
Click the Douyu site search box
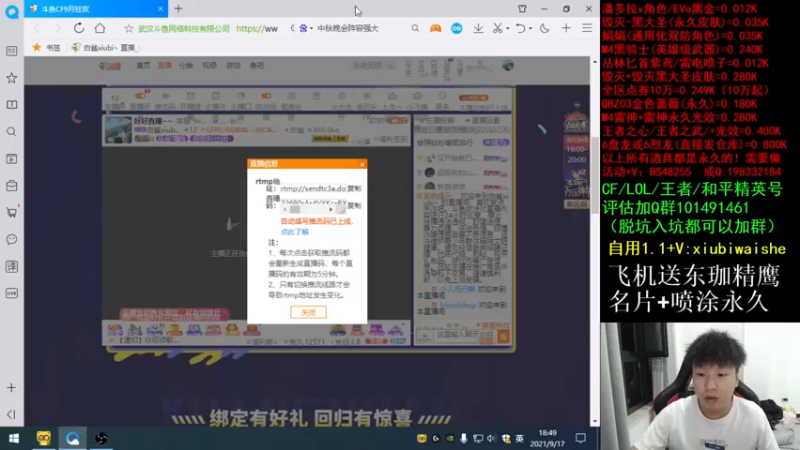(x=373, y=65)
